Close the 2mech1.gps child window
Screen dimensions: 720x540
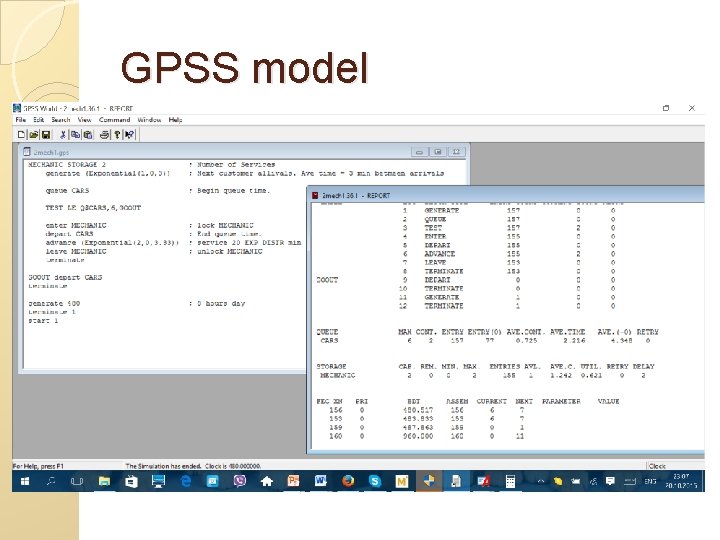(x=456, y=152)
